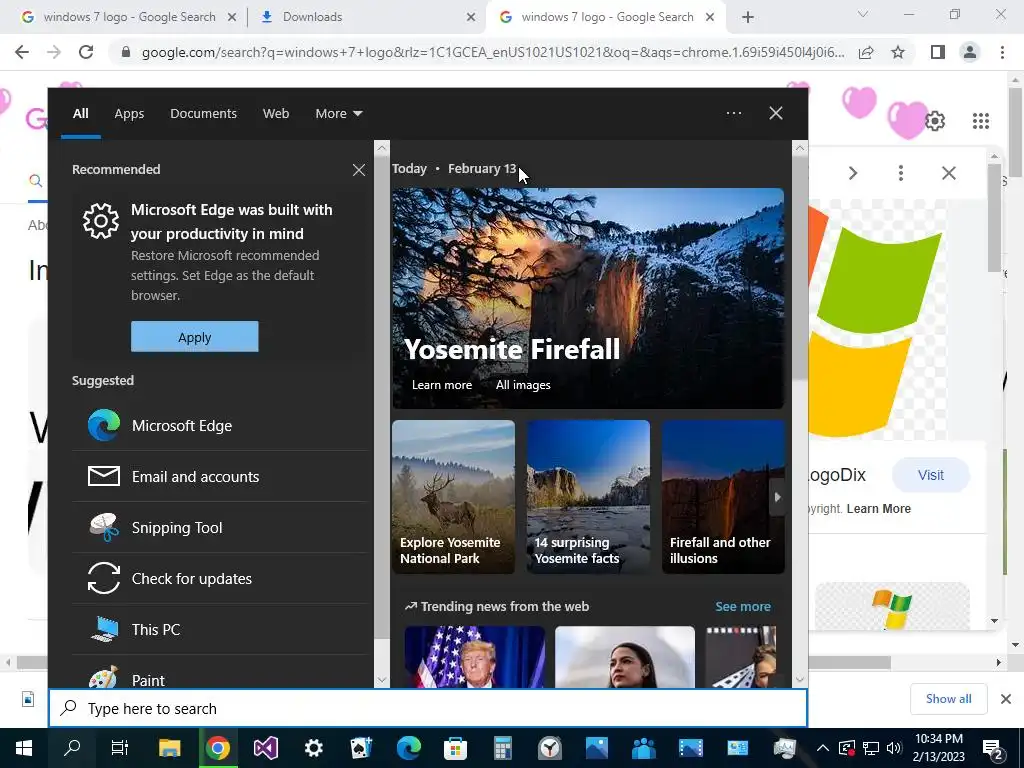
Task: Open the clock app on taskbar
Action: tap(550, 748)
